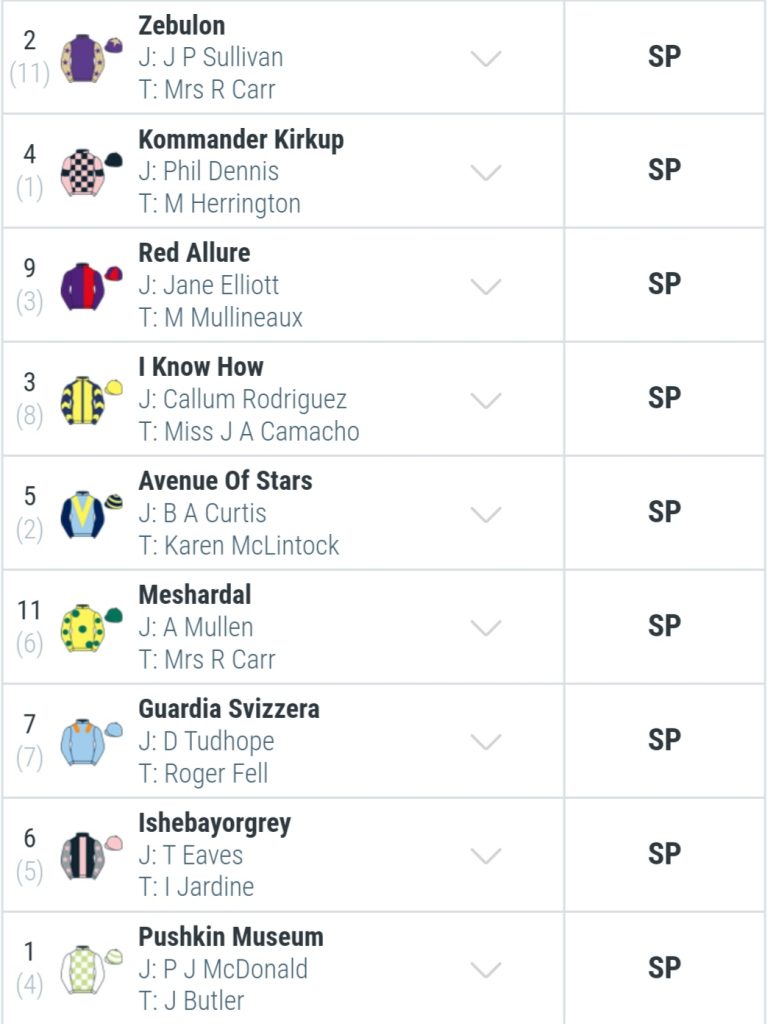Select SP odds for Guardia Svizzera

pos(665,741)
